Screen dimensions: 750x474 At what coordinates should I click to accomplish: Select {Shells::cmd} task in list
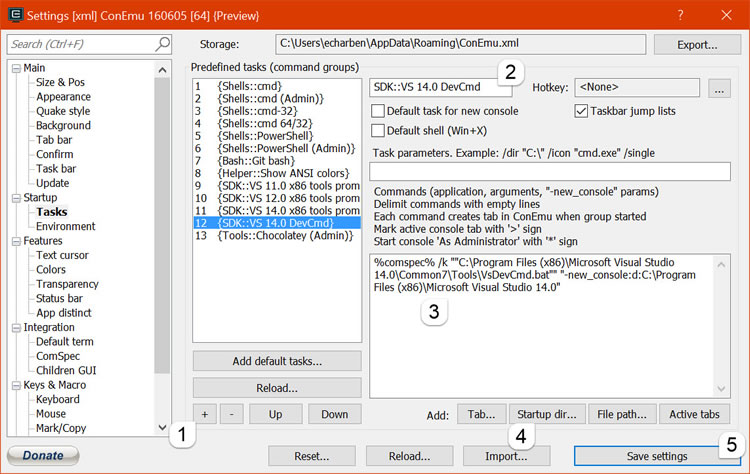click(x=276, y=86)
